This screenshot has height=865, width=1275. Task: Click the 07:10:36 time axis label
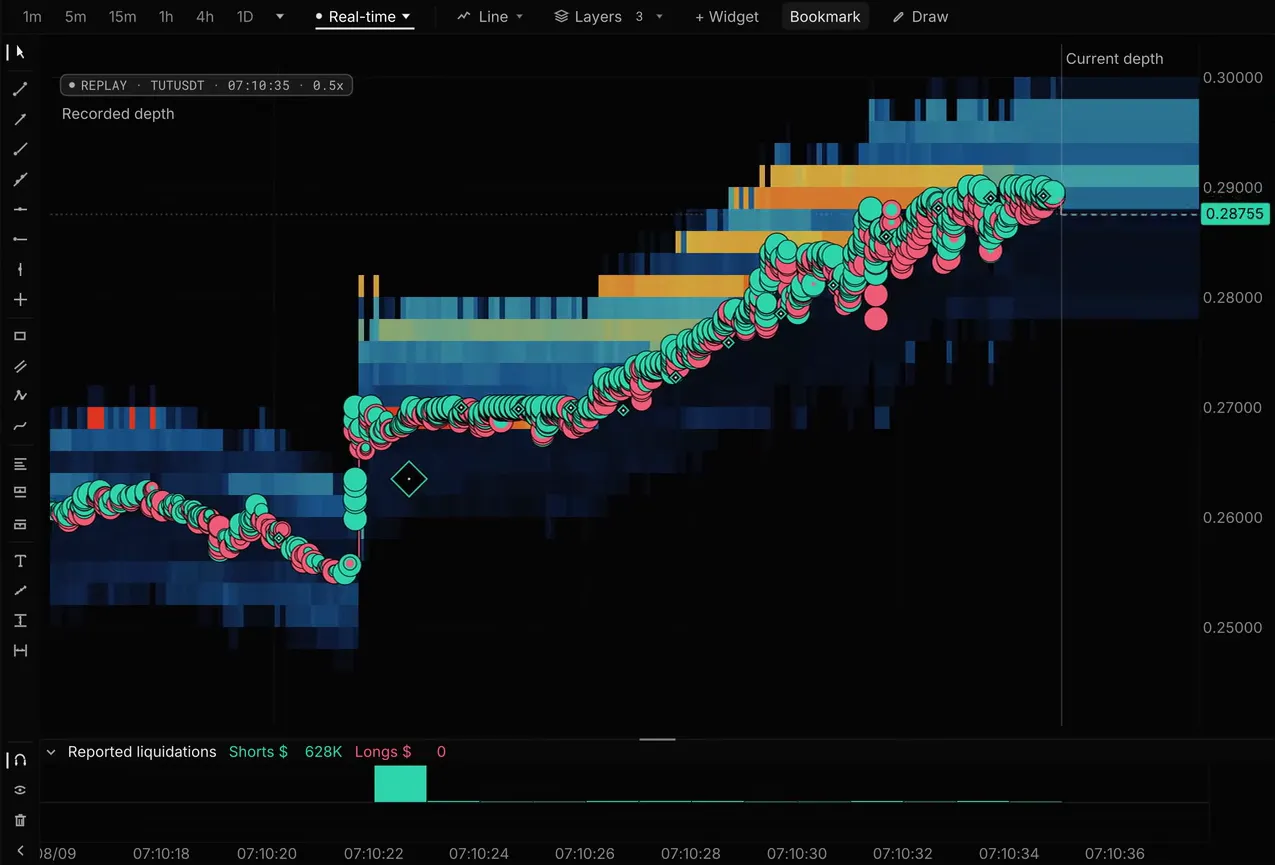1115,854
